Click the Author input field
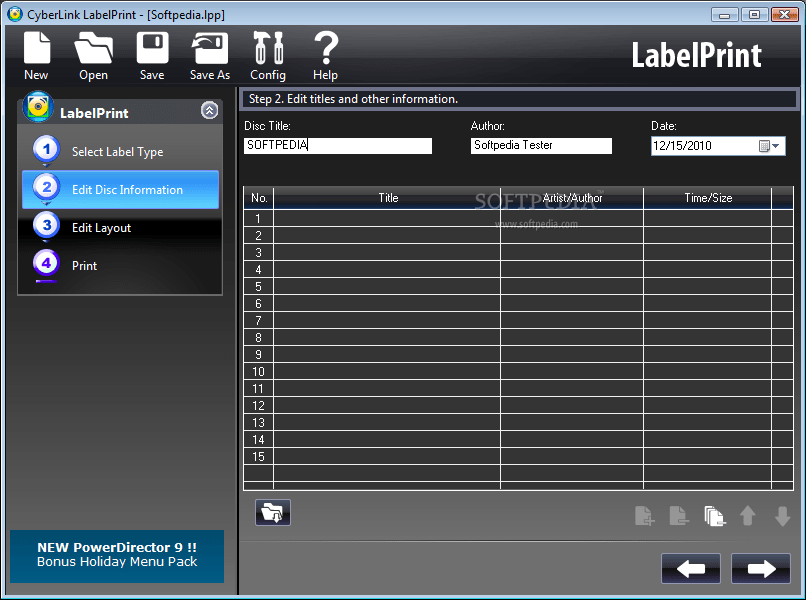This screenshot has height=600, width=806. 541,146
